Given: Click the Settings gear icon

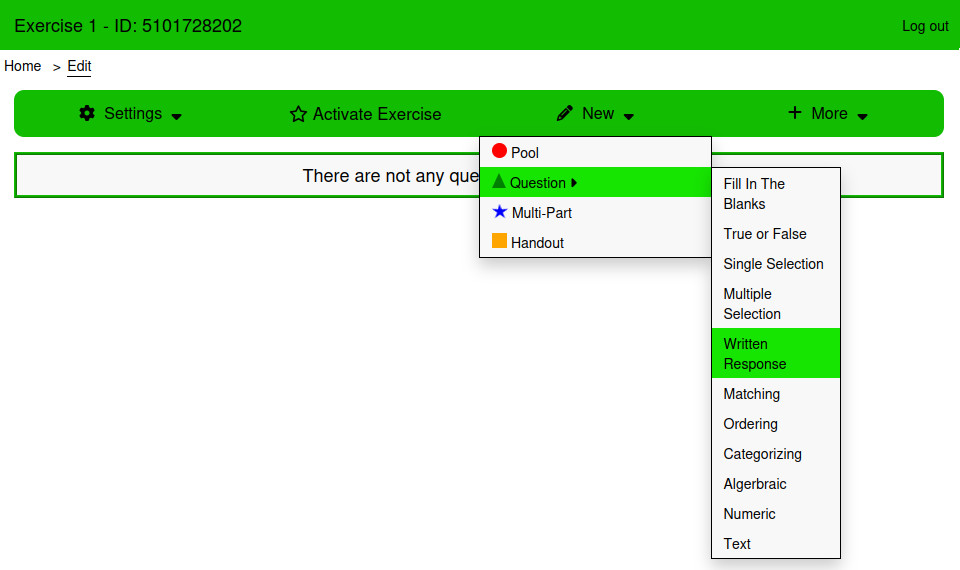Looking at the screenshot, I should (87, 113).
